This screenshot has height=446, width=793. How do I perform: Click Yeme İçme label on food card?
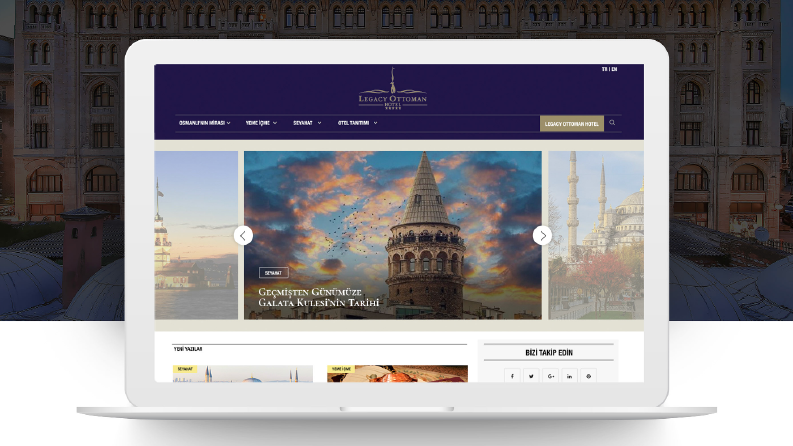click(341, 369)
